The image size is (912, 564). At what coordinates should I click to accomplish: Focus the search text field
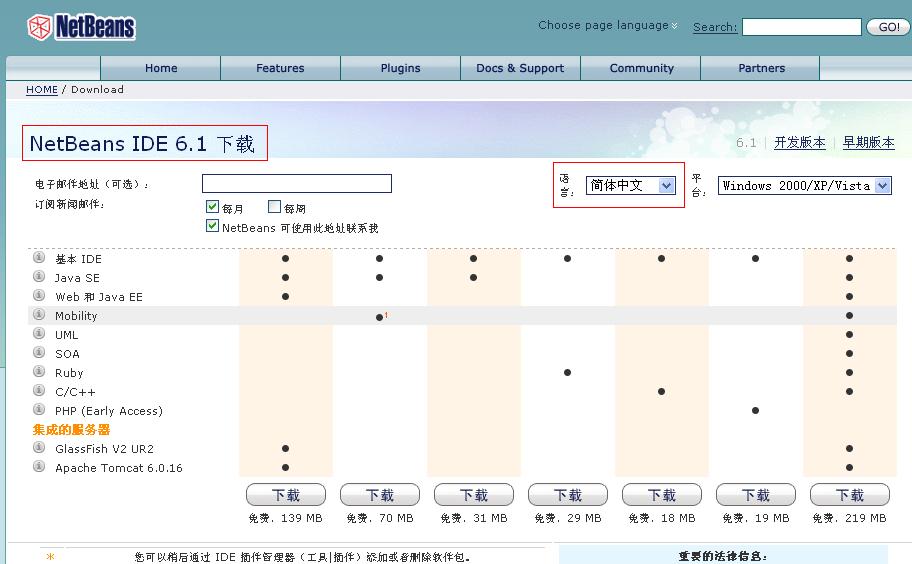(x=801, y=27)
